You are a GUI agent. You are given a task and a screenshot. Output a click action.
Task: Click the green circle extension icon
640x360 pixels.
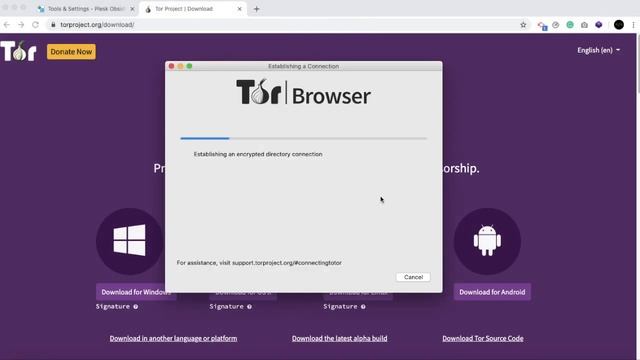tap(570, 25)
